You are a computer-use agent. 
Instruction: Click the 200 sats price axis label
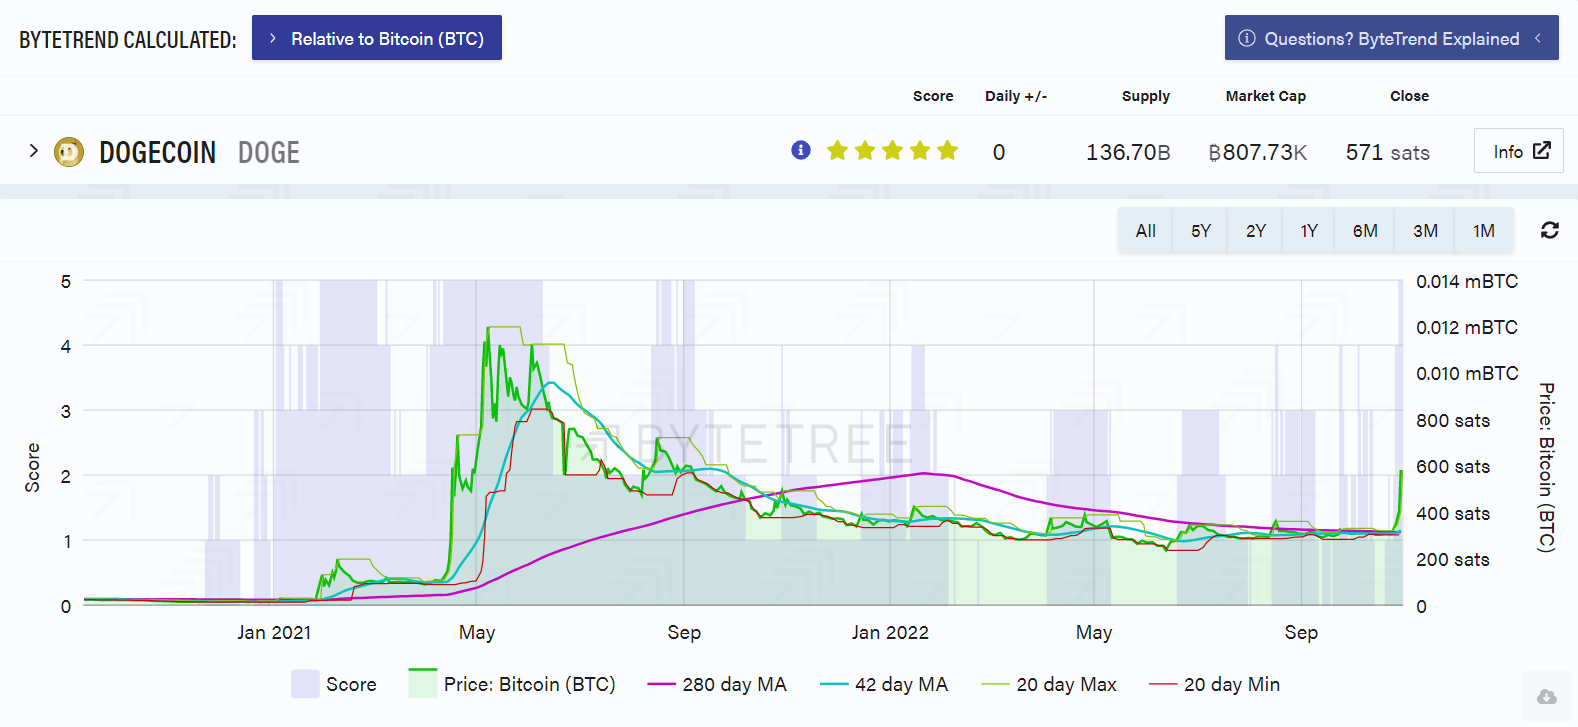pyautogui.click(x=1453, y=559)
